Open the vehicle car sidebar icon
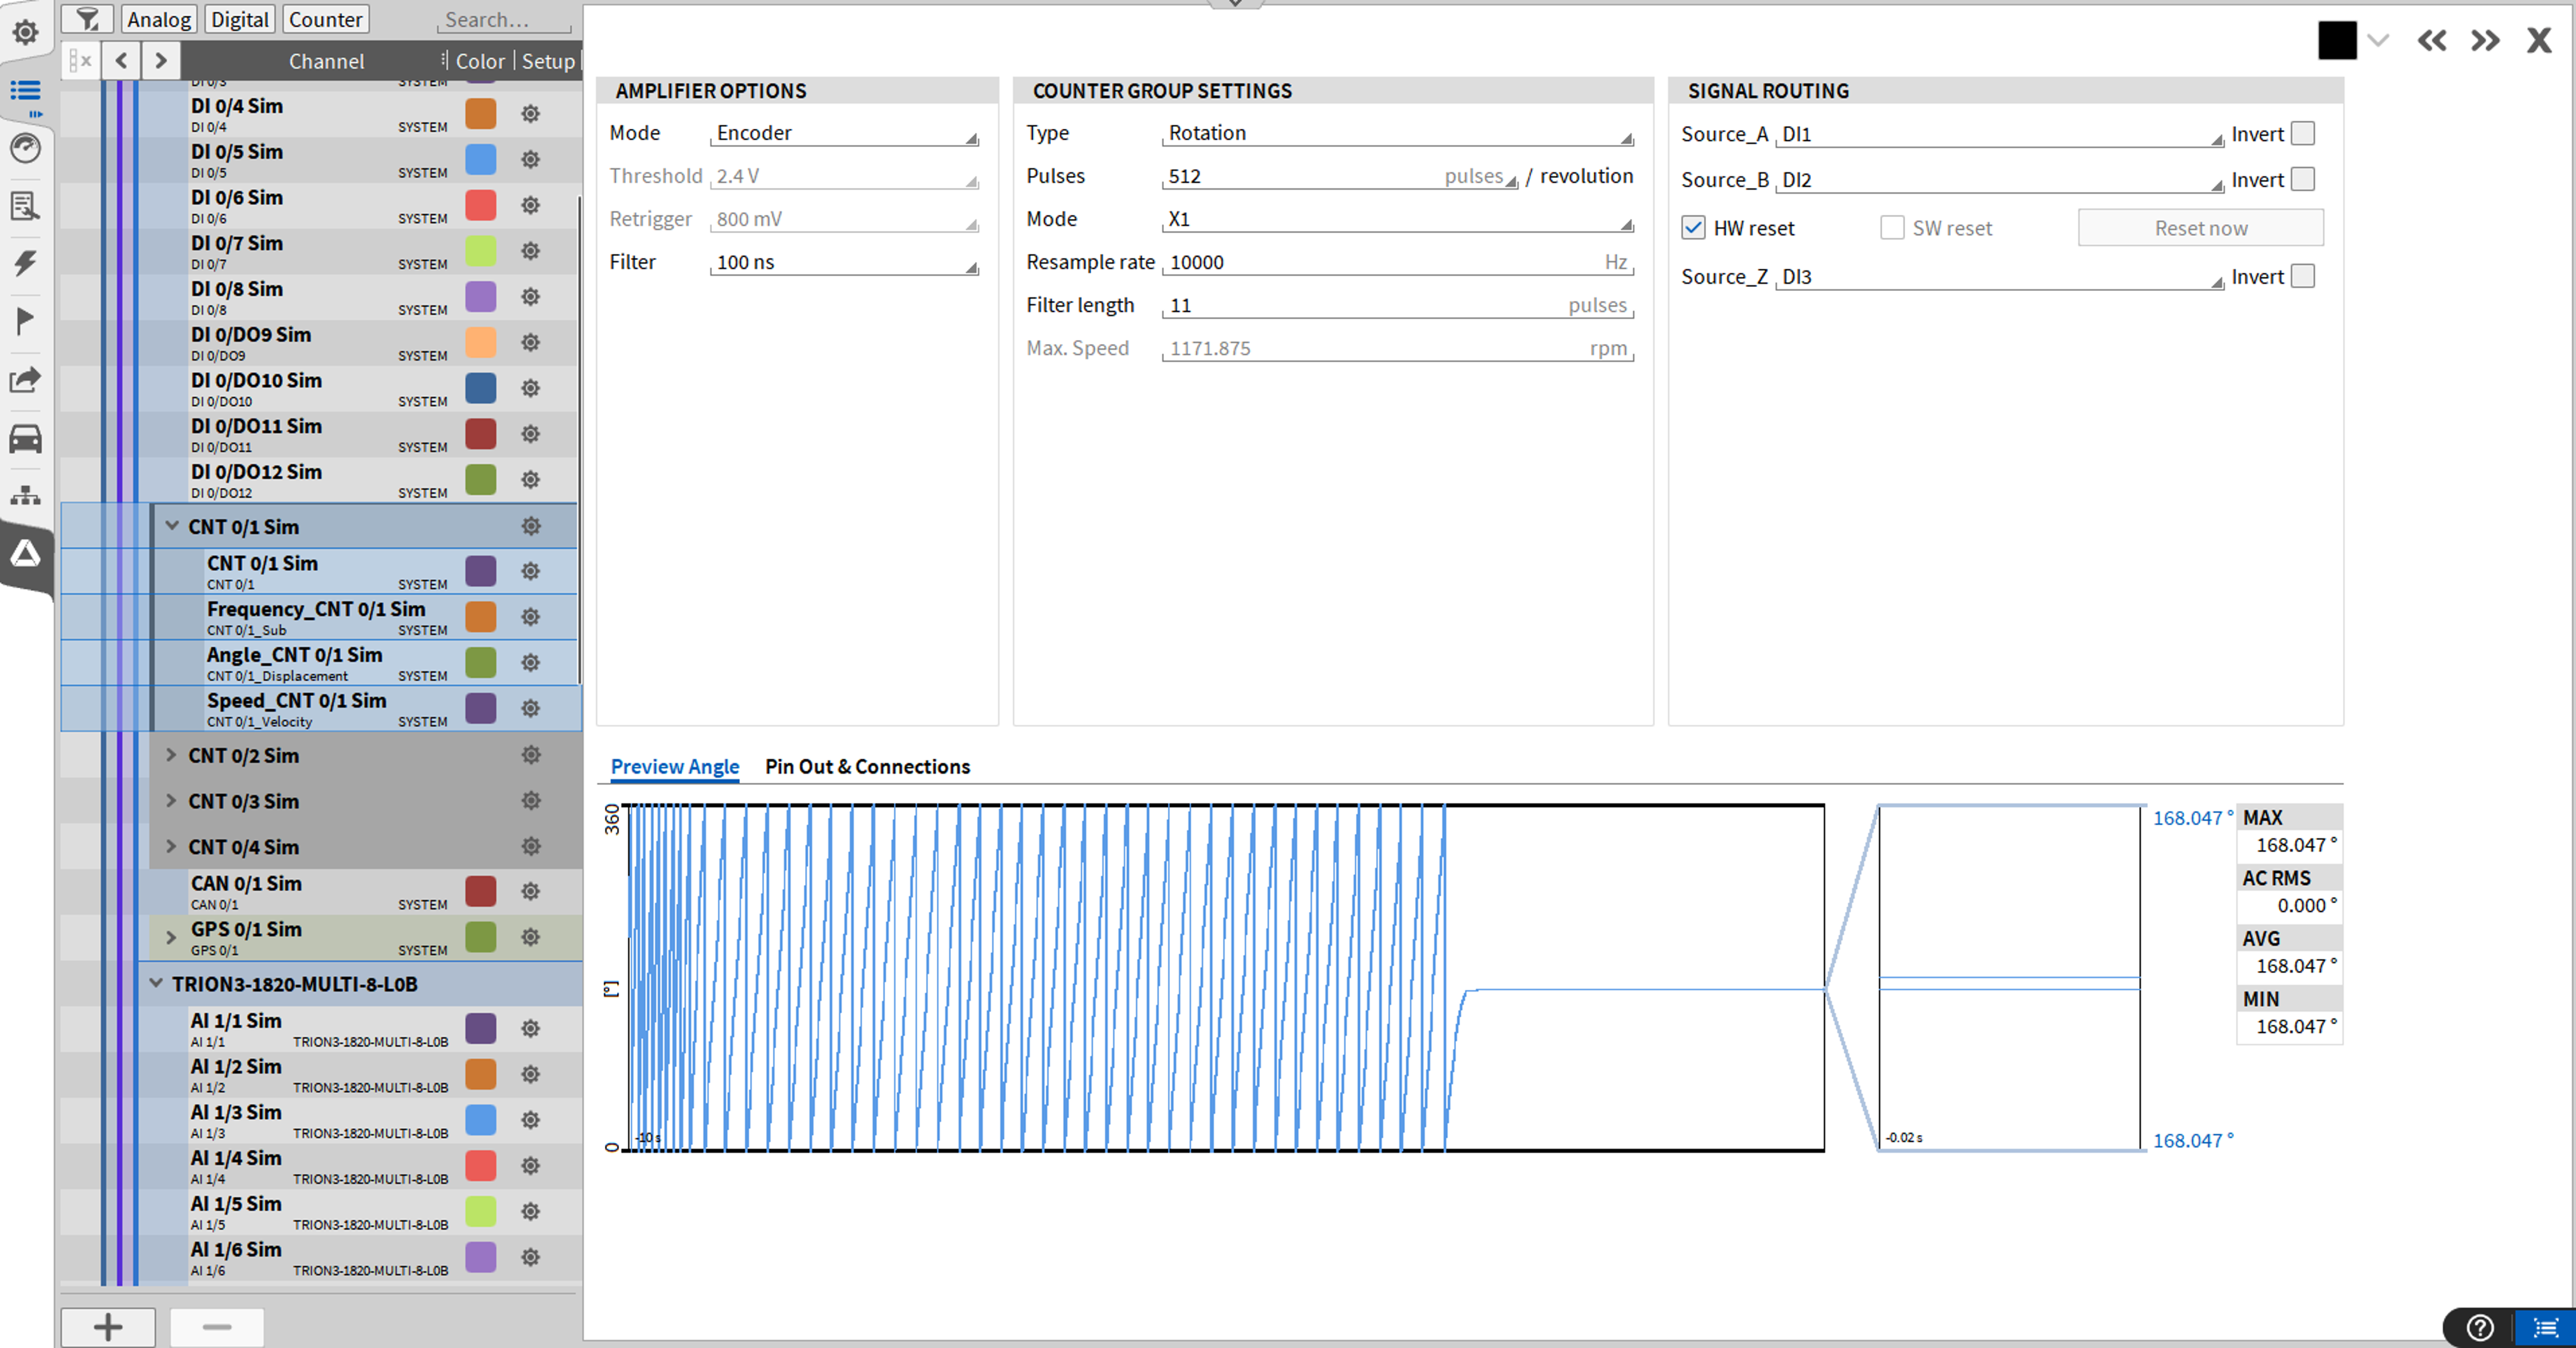2576x1348 pixels. pos(25,438)
